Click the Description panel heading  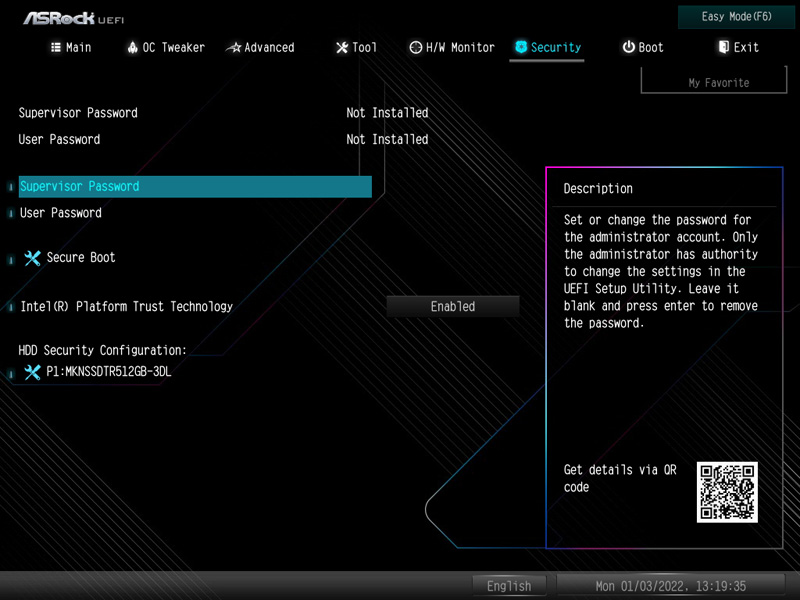(x=598, y=189)
